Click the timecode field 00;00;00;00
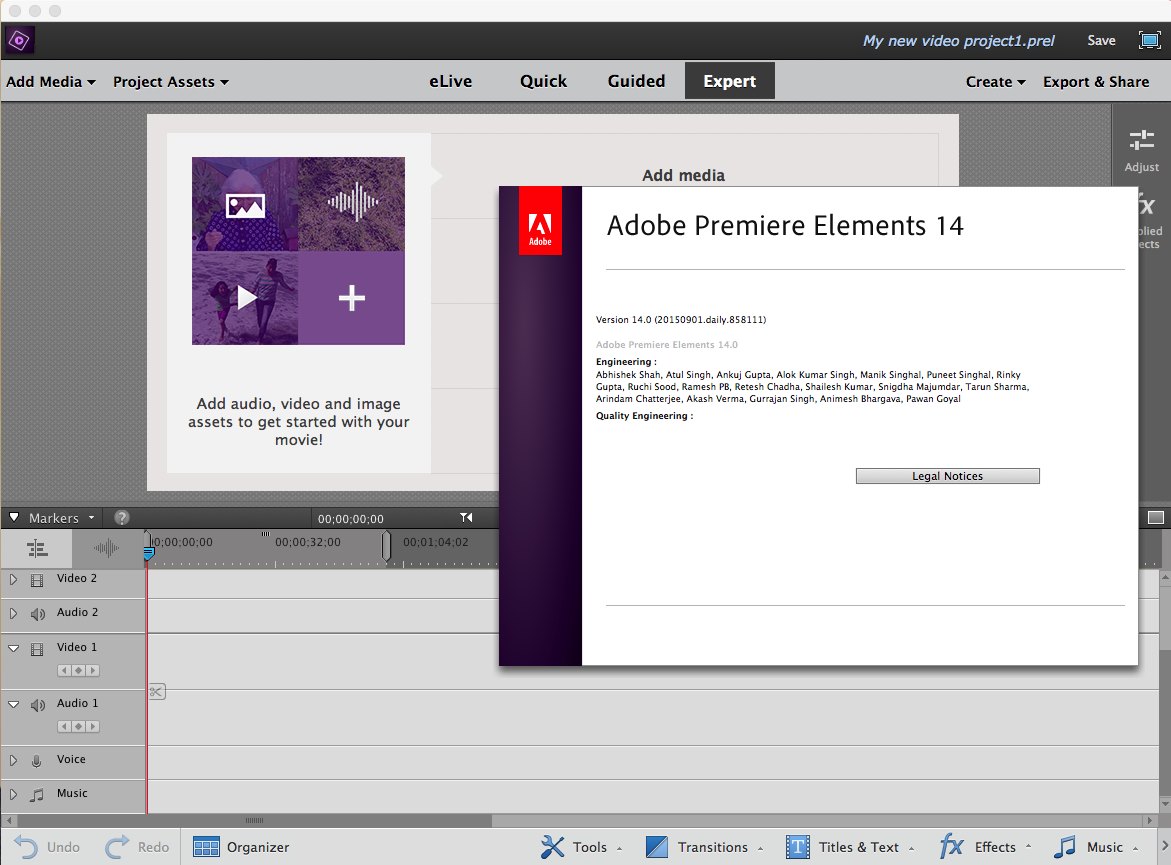The image size is (1171, 865). [x=350, y=518]
